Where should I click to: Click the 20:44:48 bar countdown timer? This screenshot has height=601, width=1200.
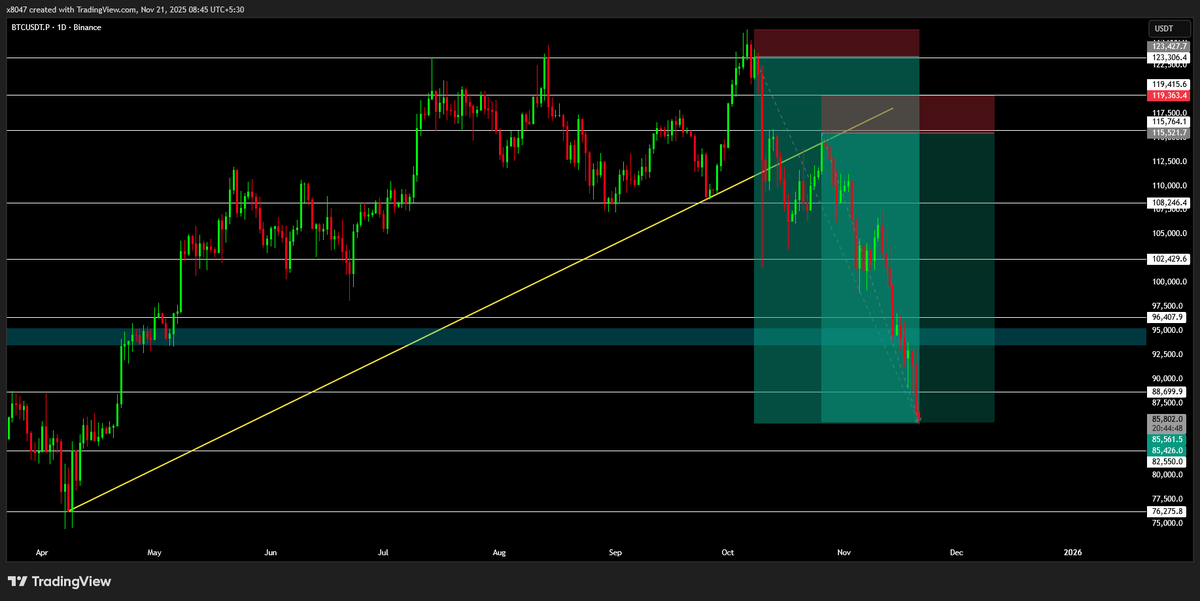(x=1167, y=428)
